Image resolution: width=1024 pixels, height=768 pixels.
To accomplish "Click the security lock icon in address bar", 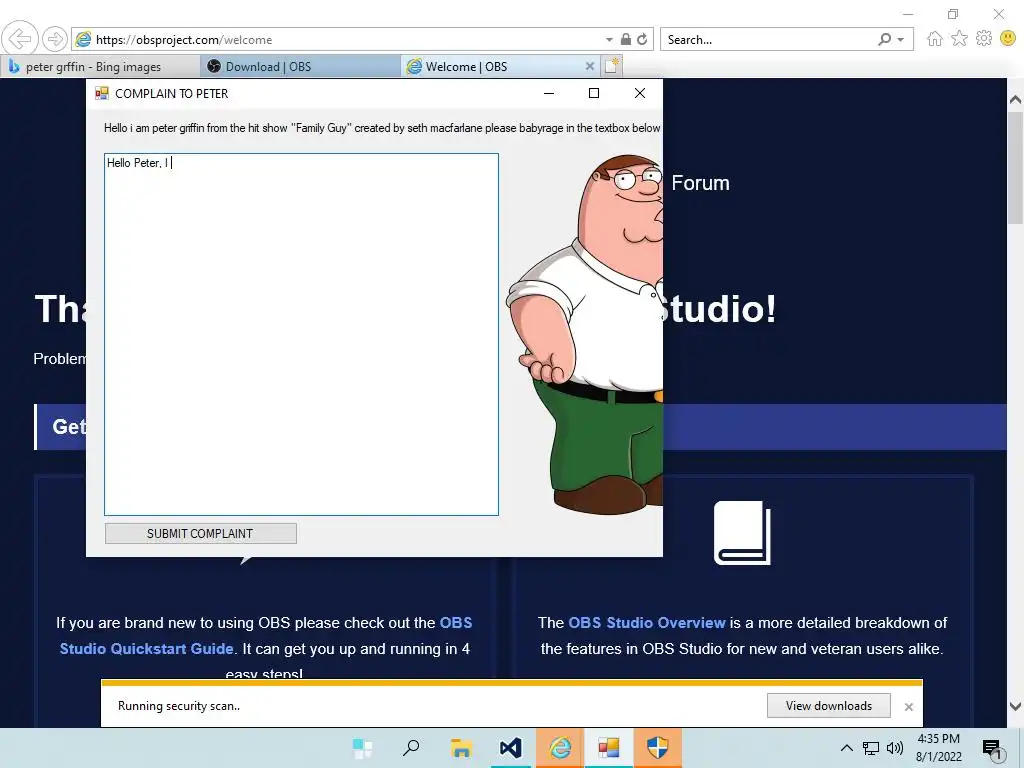I will 626,39.
